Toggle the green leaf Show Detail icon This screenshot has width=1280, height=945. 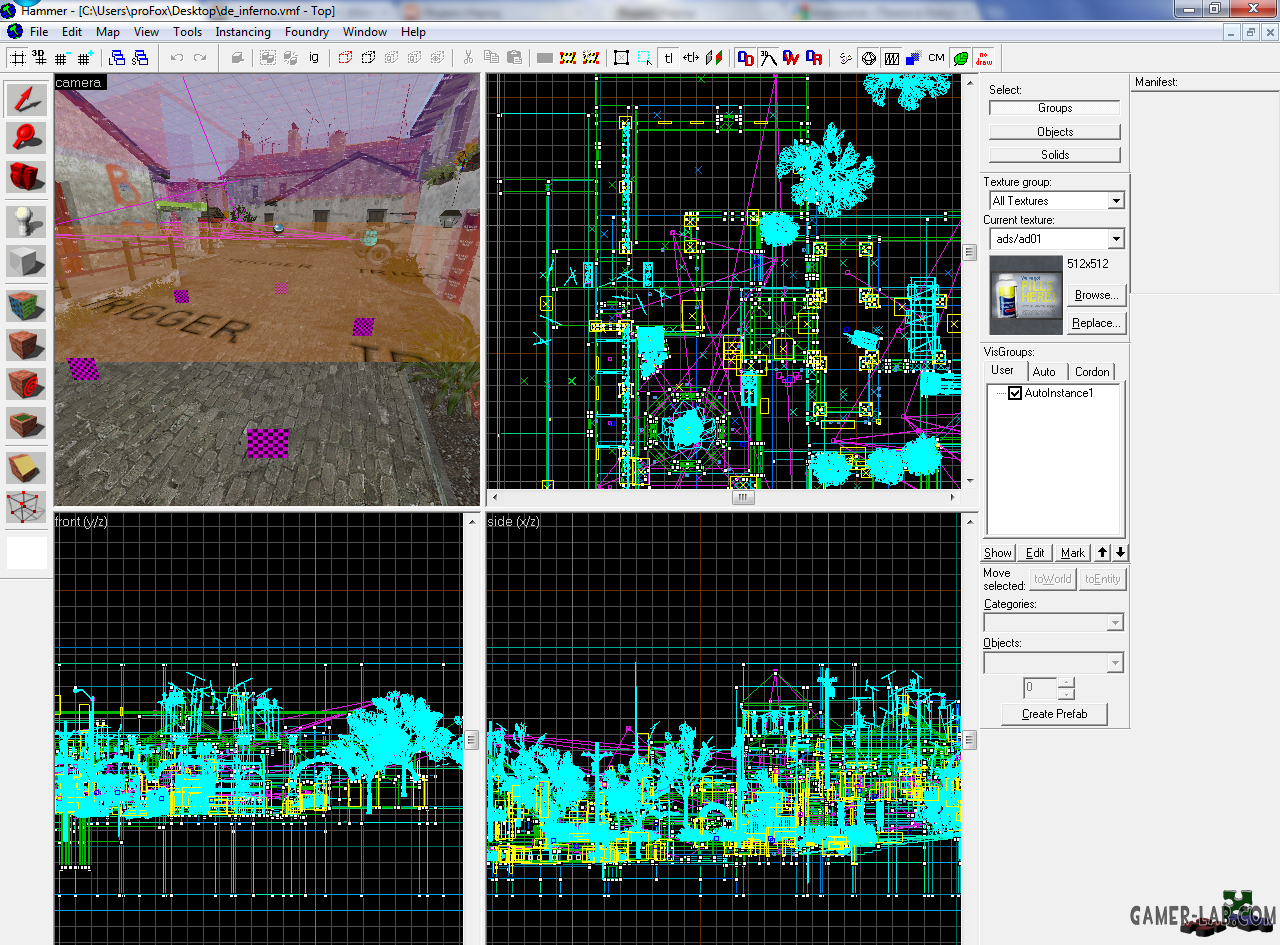coord(960,58)
